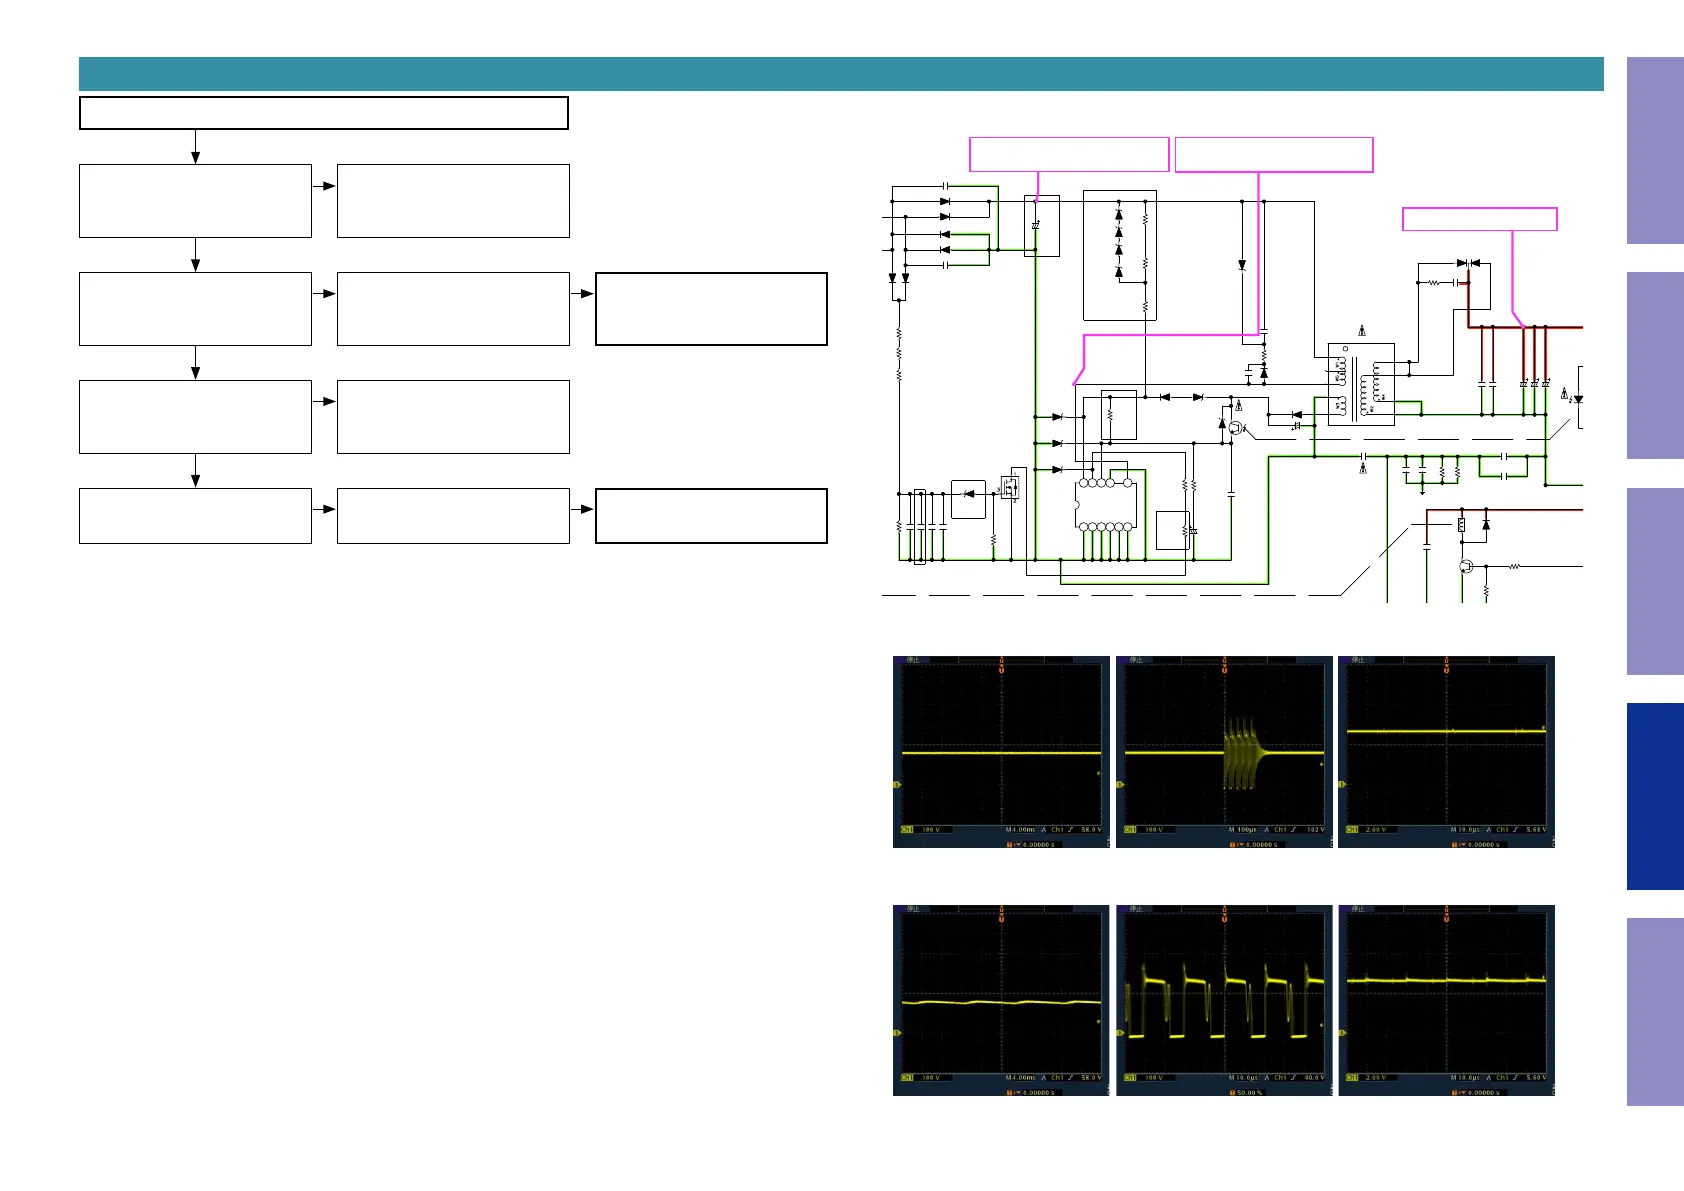
Task: Click the right pink callout box pointing to red rail
Action: tap(1480, 219)
